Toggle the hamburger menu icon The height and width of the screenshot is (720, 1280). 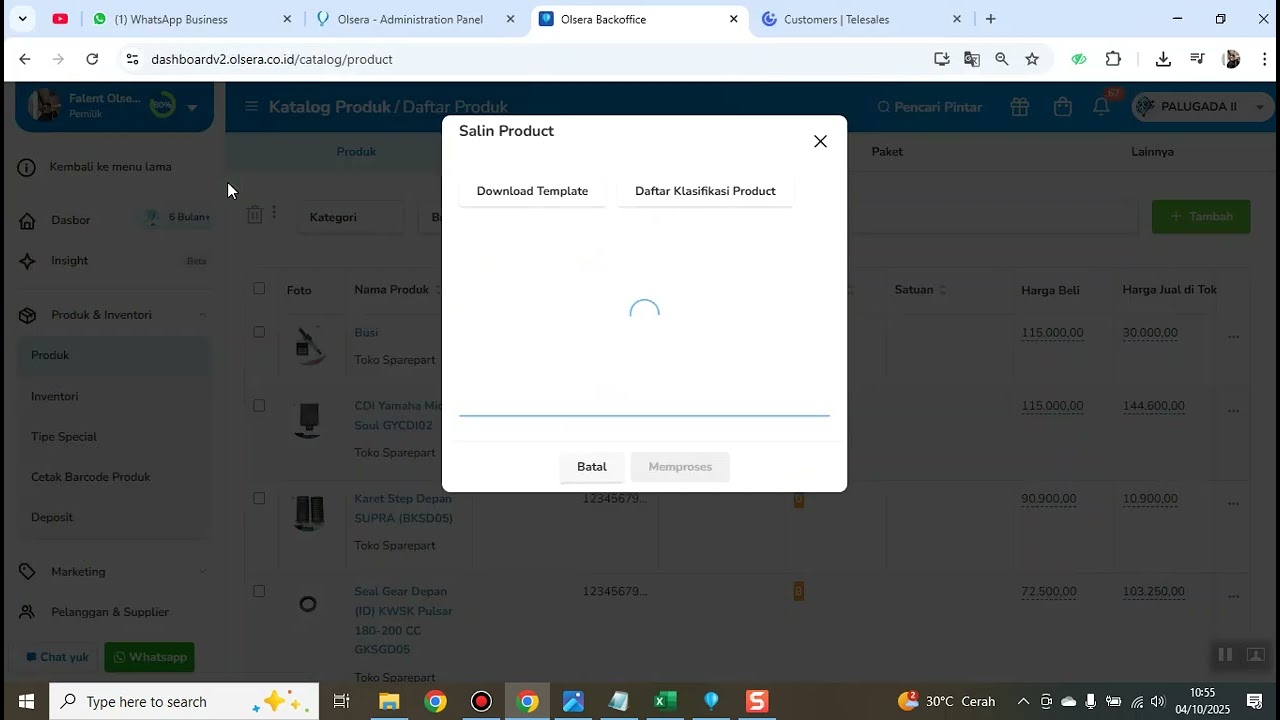point(251,107)
